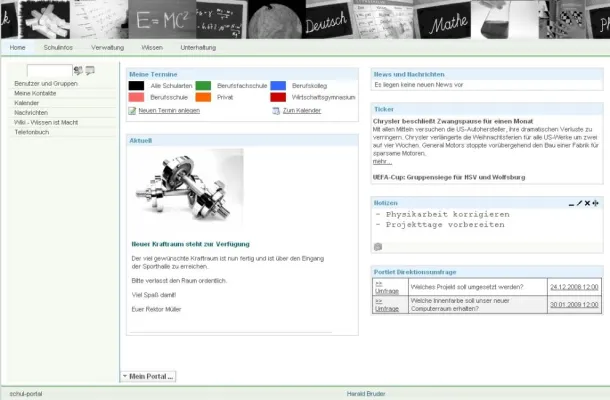Select orange Privat color swatch

[x=203, y=97]
